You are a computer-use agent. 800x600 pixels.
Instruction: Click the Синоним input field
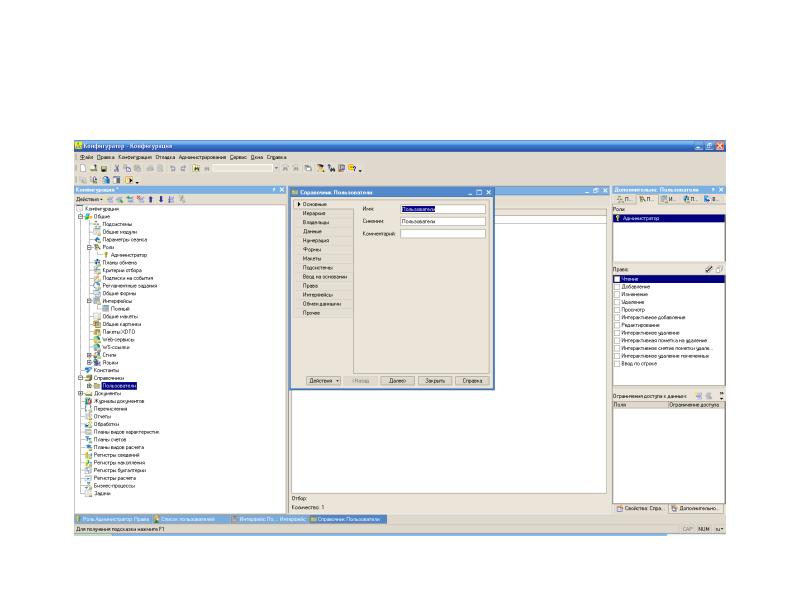click(x=442, y=221)
